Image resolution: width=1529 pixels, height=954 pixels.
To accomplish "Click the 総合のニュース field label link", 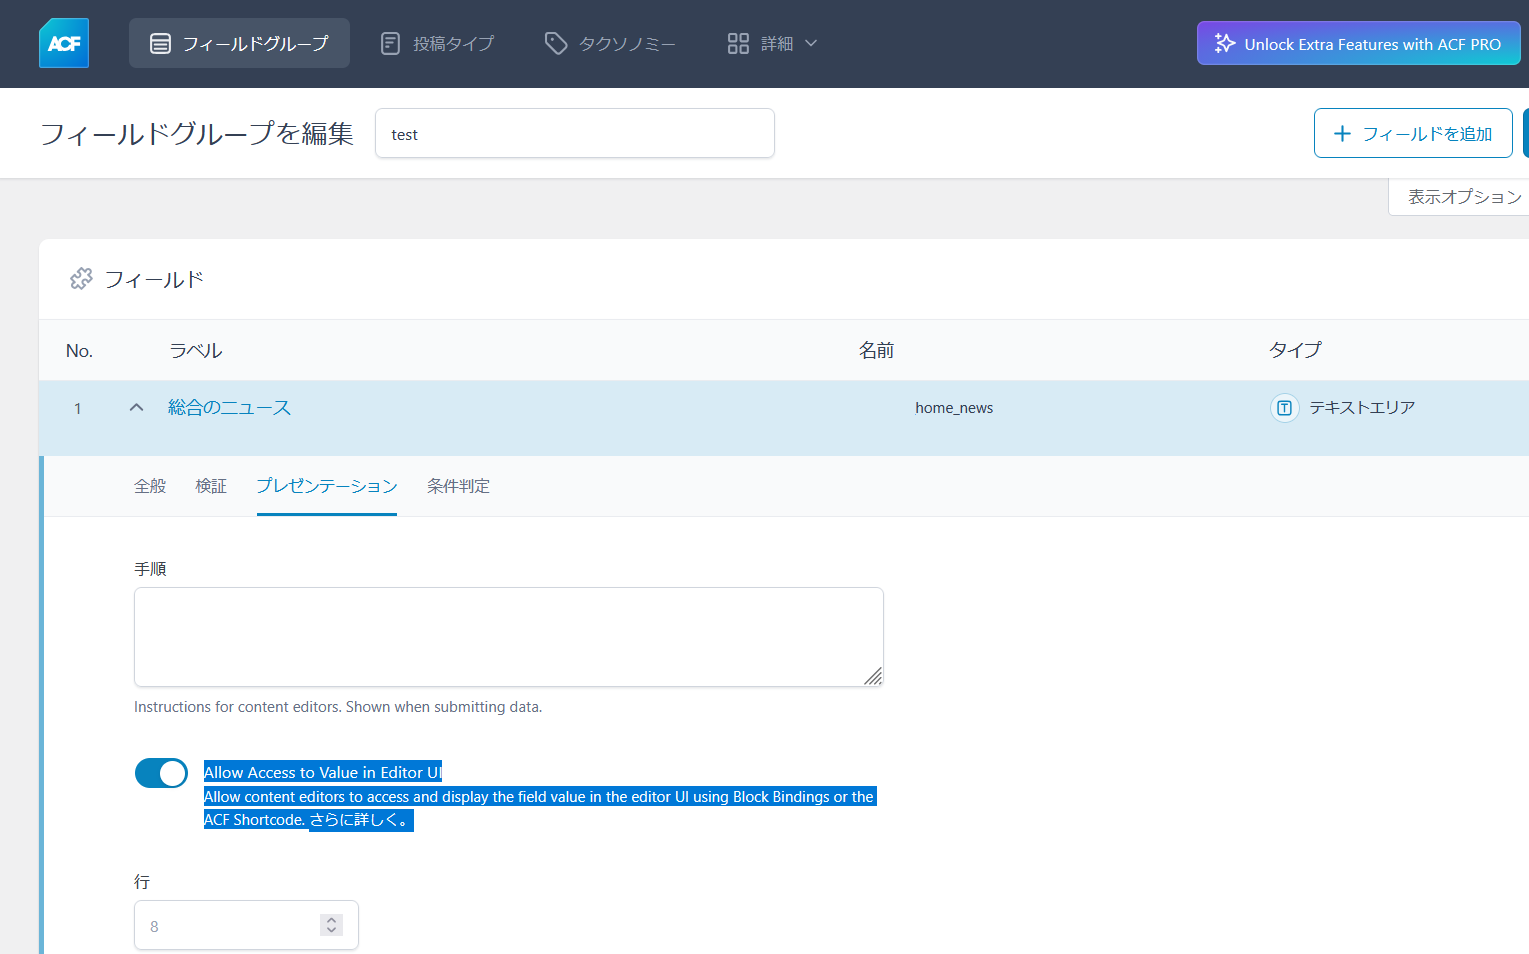I will click(229, 407).
